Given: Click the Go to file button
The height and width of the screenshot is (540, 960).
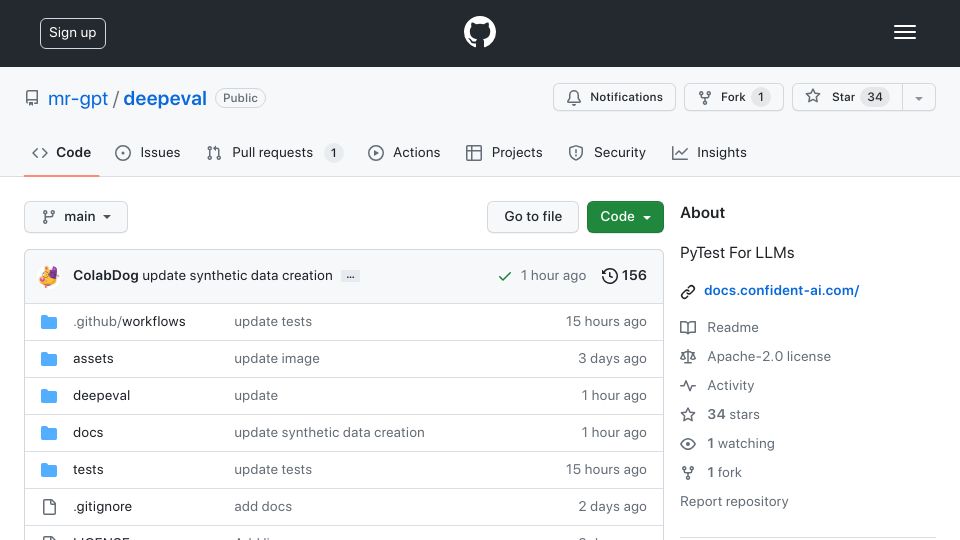Looking at the screenshot, I should [533, 217].
